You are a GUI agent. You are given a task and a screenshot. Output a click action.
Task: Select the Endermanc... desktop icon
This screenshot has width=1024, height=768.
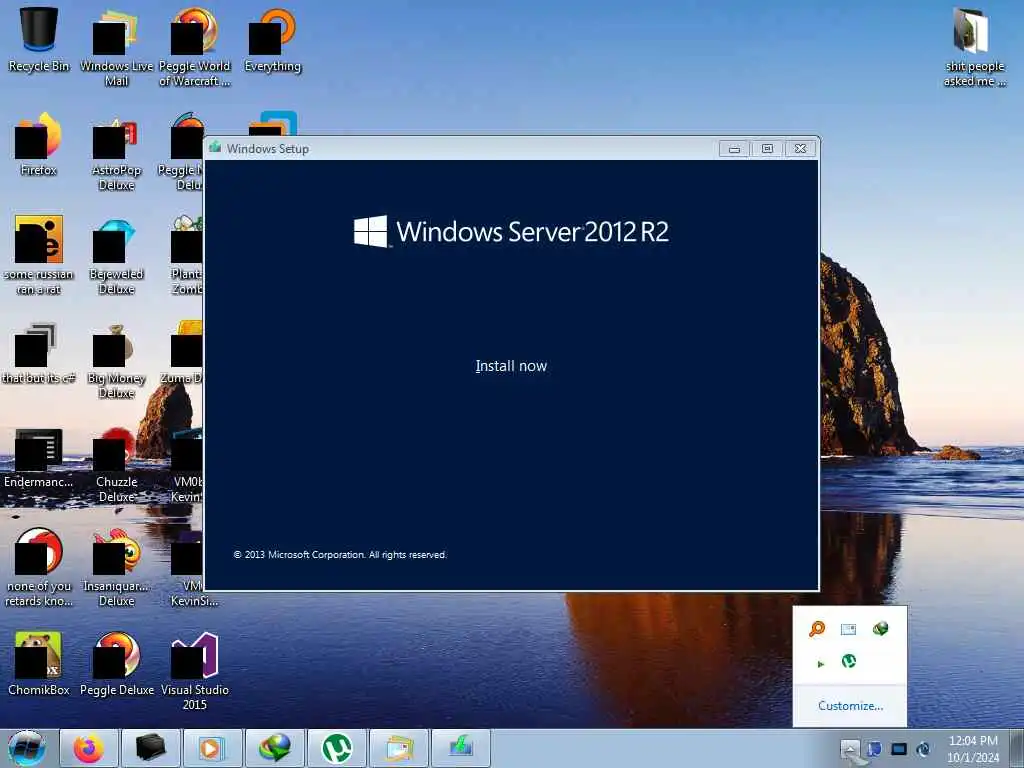tap(39, 457)
